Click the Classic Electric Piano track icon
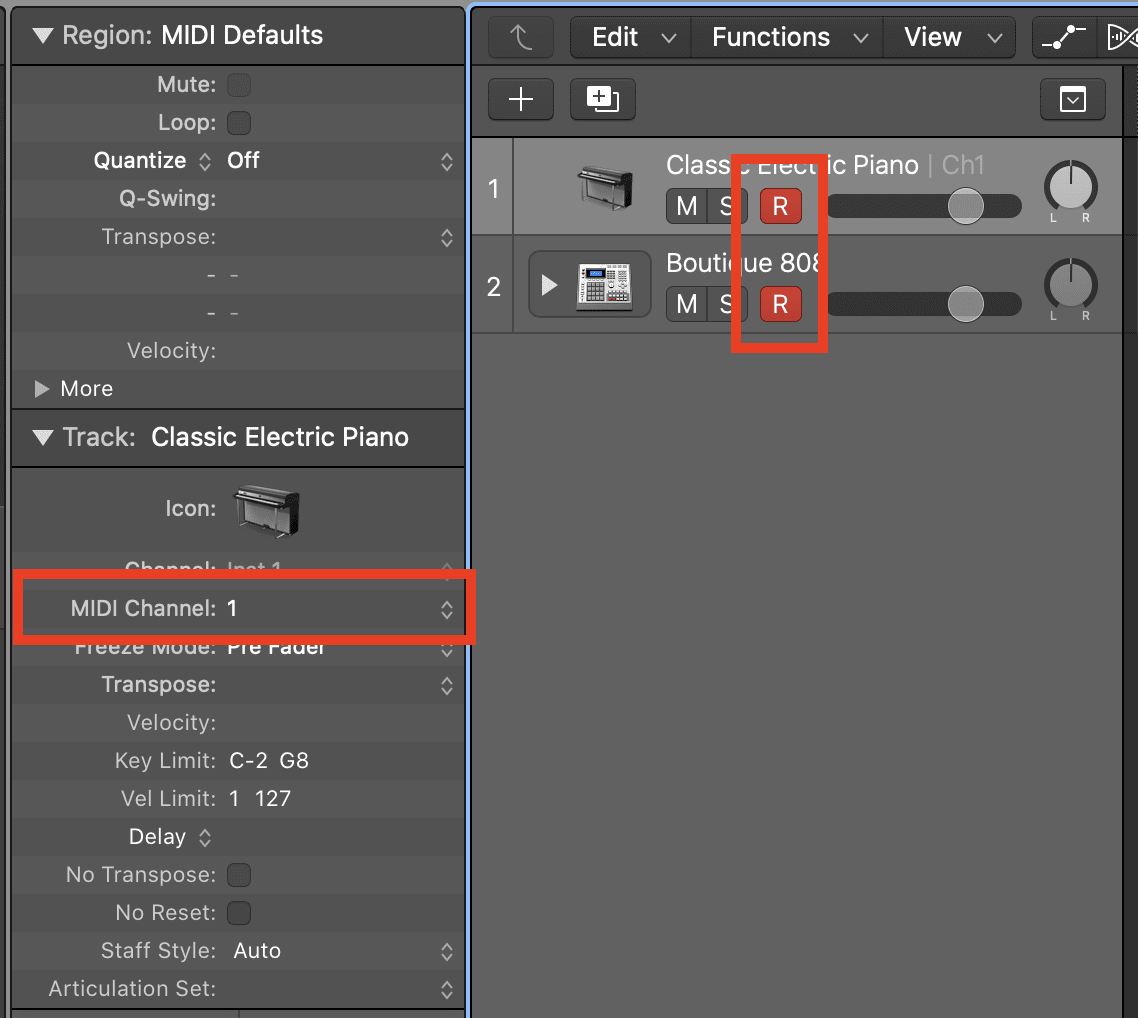Screen dimensions: 1138x1018 (x=606, y=187)
